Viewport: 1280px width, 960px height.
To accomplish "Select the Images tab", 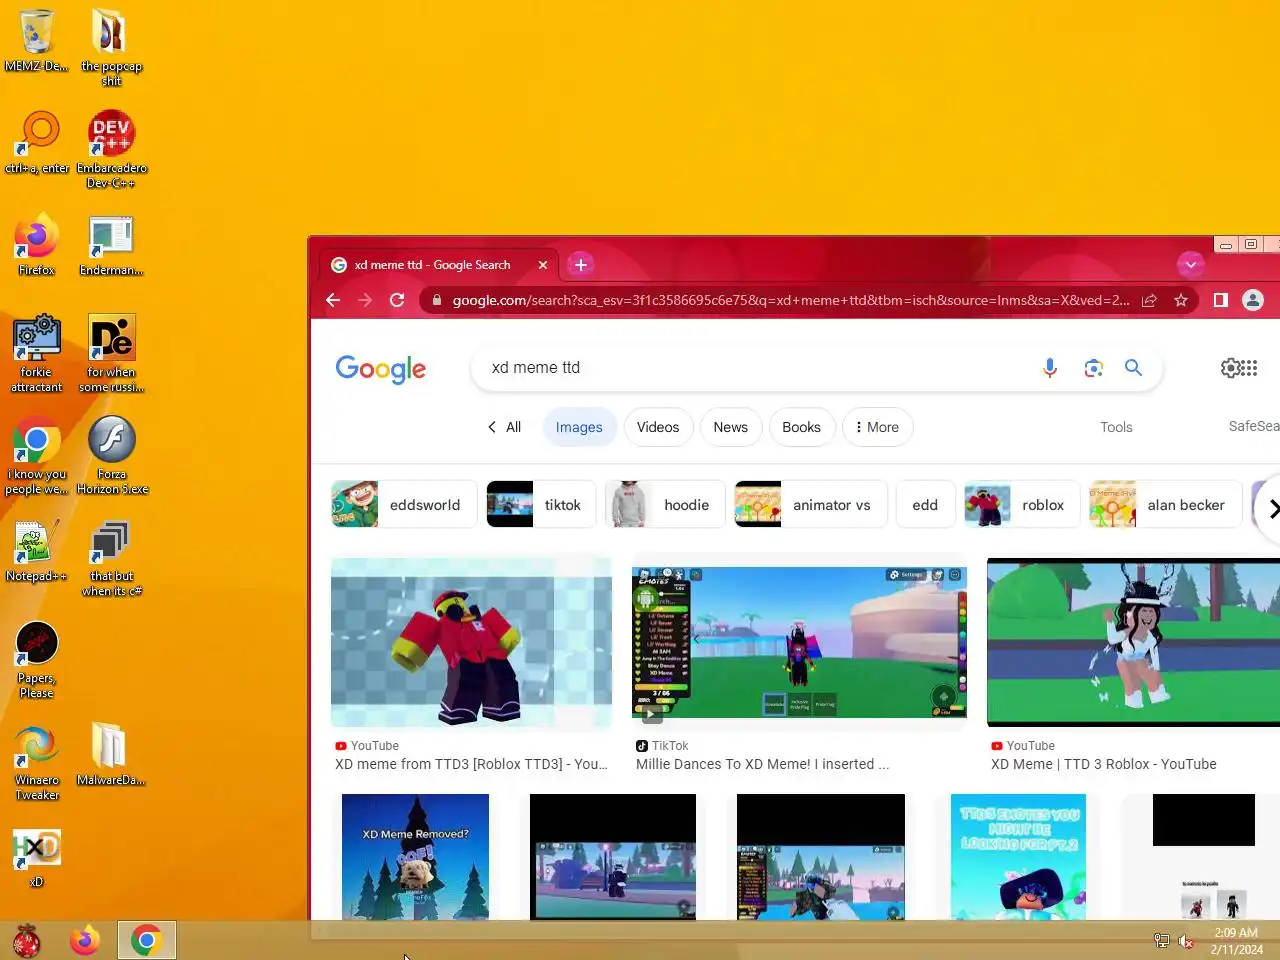I will point(579,427).
